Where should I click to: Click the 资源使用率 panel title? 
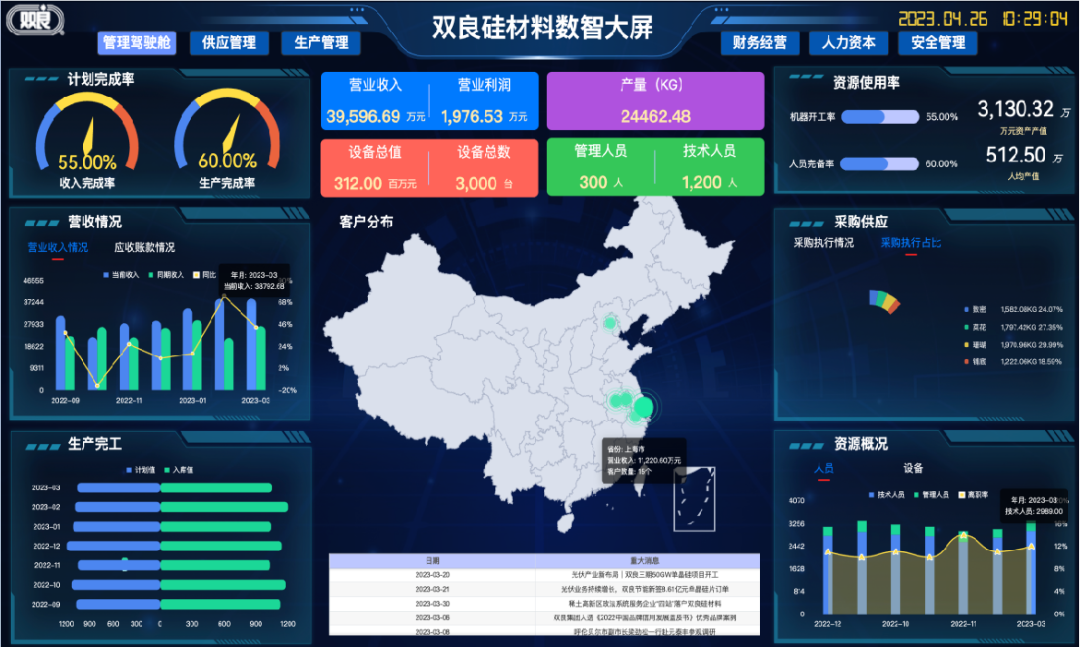[x=866, y=83]
